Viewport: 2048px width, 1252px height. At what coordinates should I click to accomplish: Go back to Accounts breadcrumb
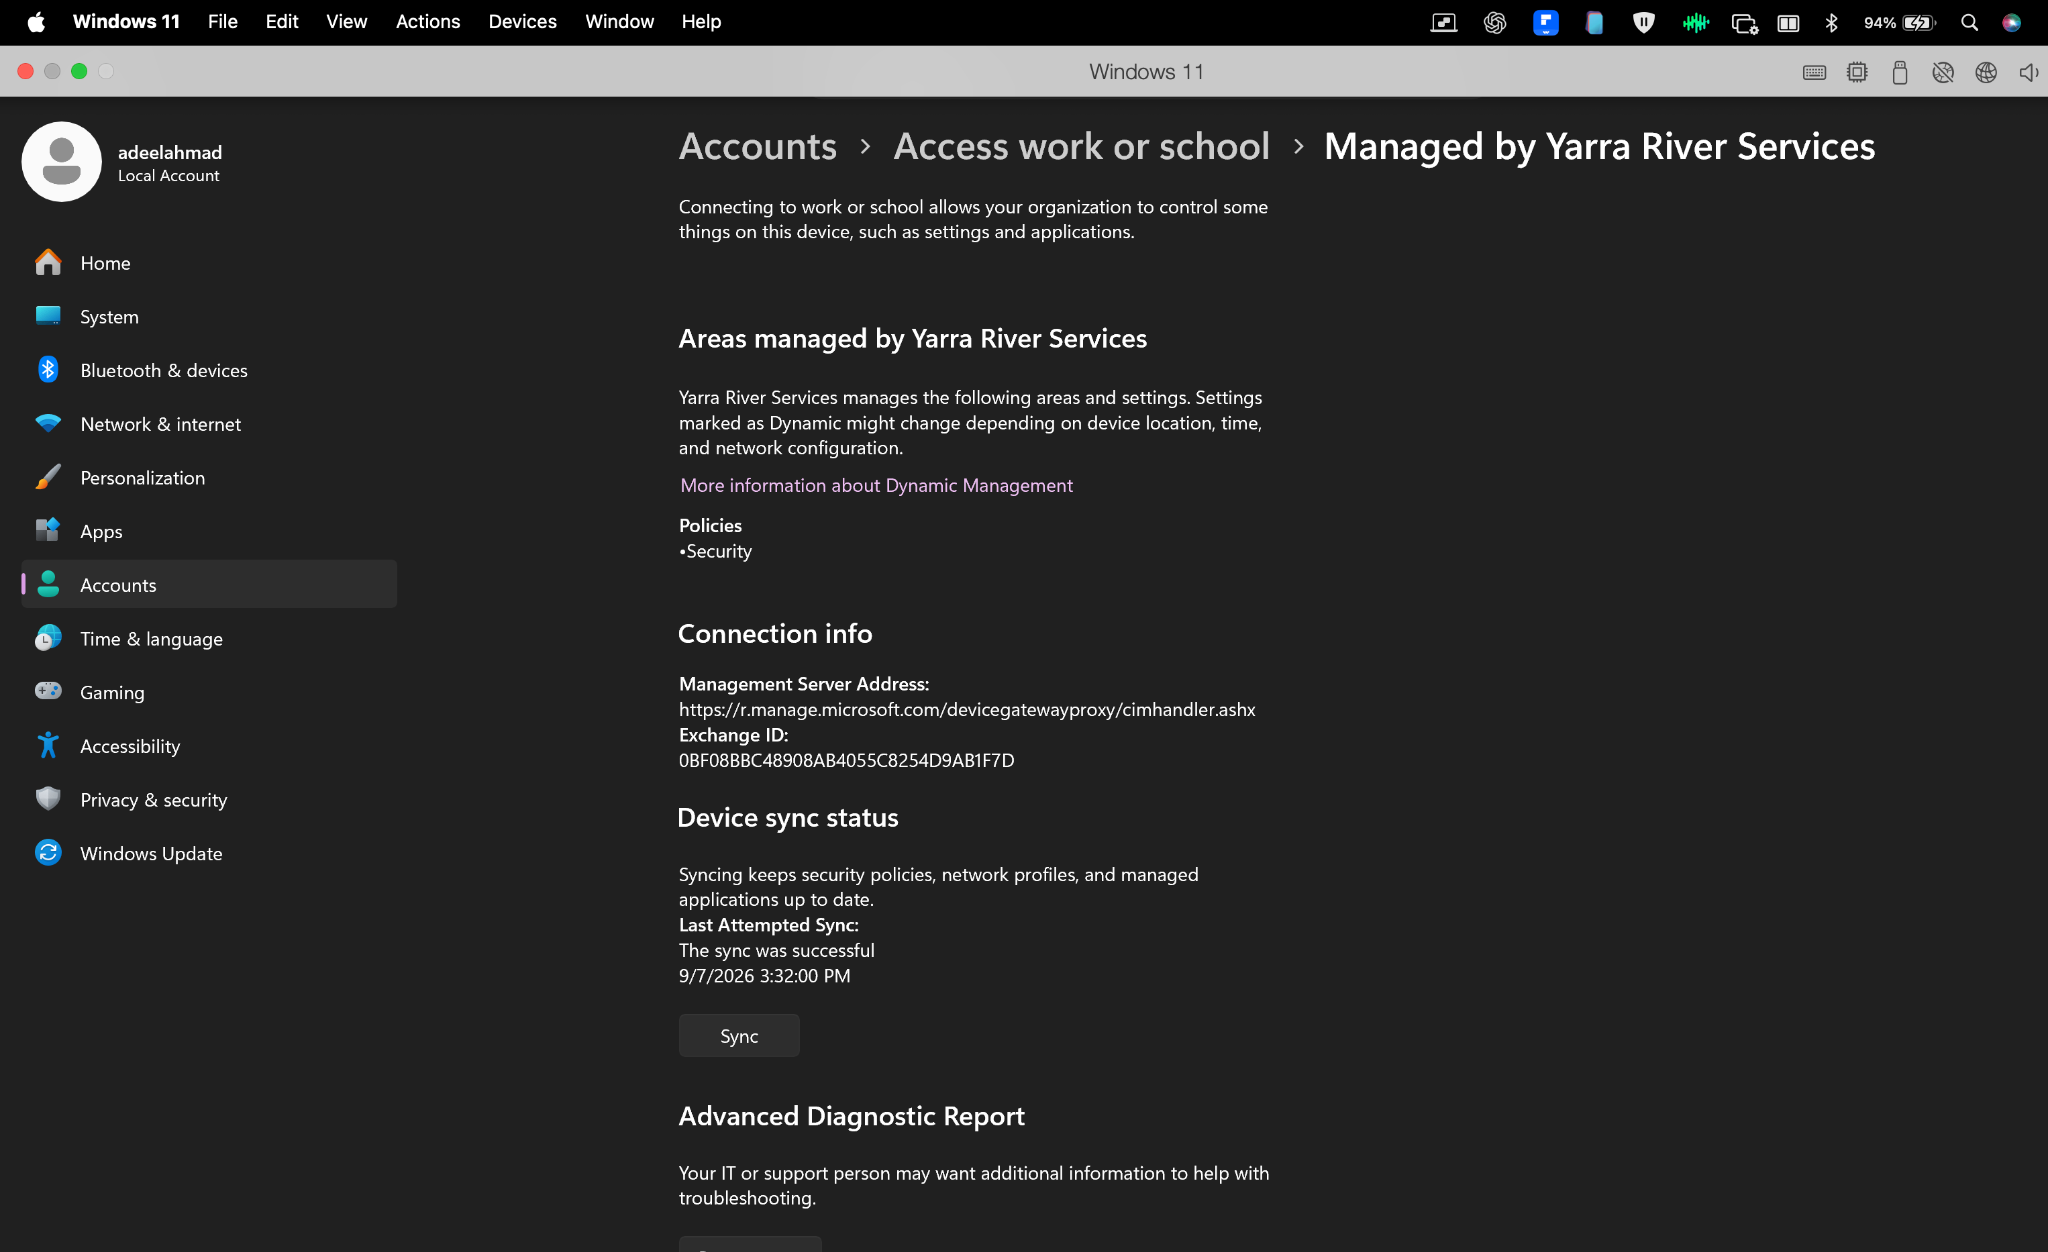(x=757, y=147)
